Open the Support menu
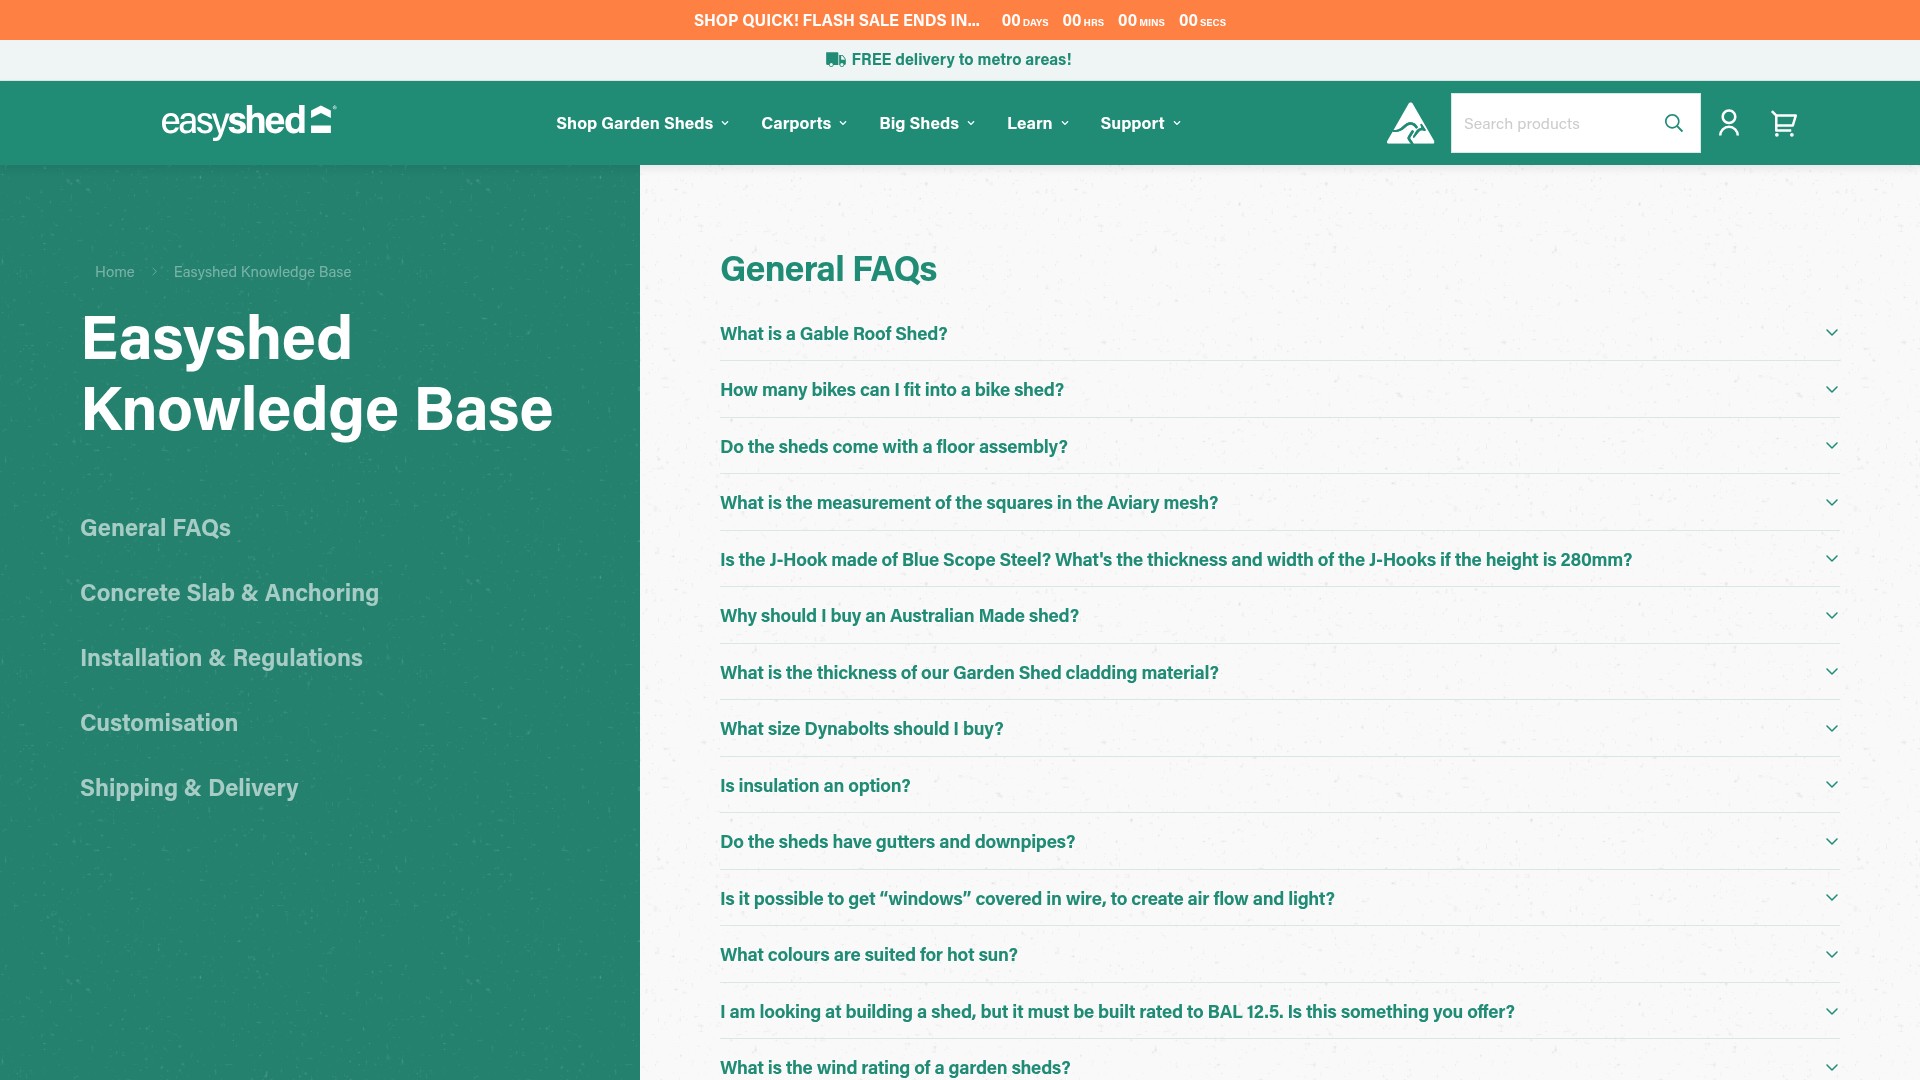The image size is (1920, 1080). [x=1140, y=123]
